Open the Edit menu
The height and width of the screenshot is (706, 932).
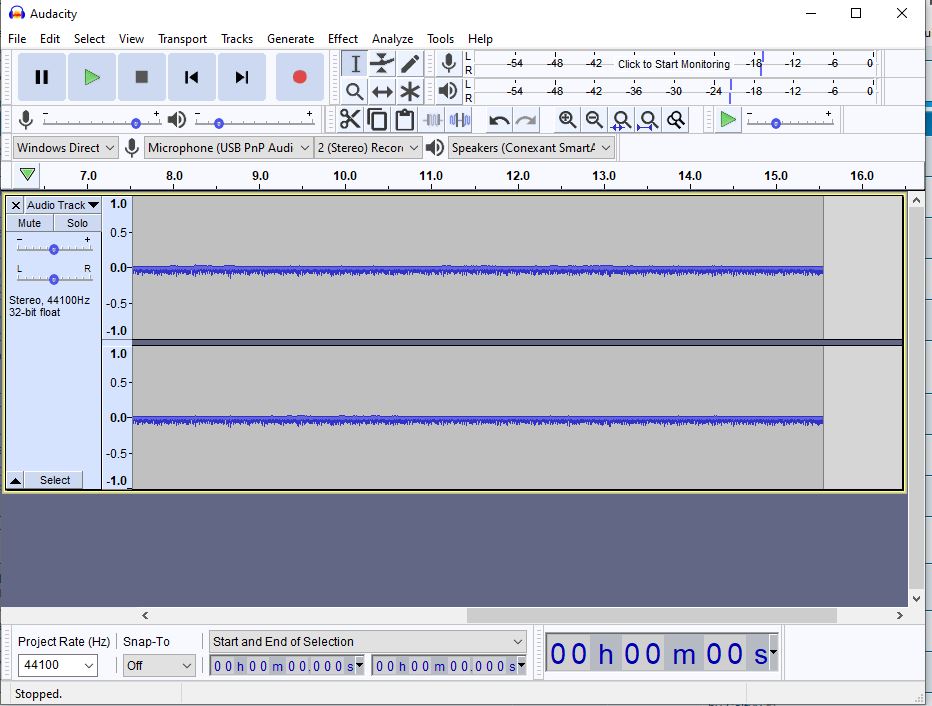[x=50, y=39]
